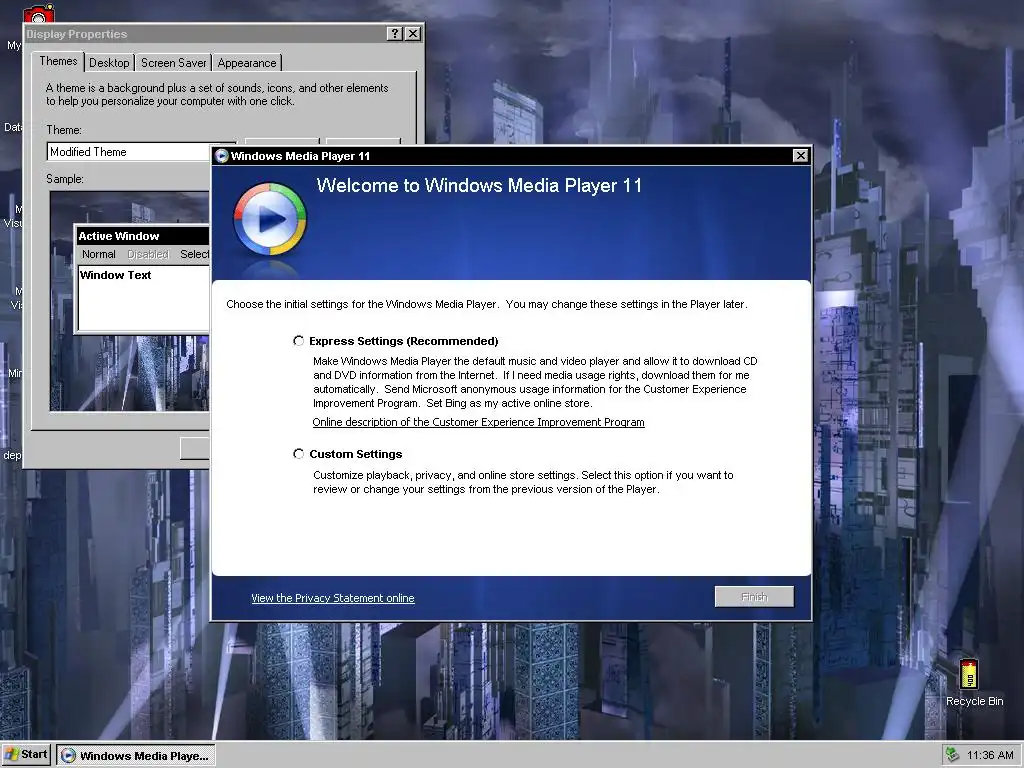Click Windows Media Player taskbar button
The width and height of the screenshot is (1024, 768).
135,756
